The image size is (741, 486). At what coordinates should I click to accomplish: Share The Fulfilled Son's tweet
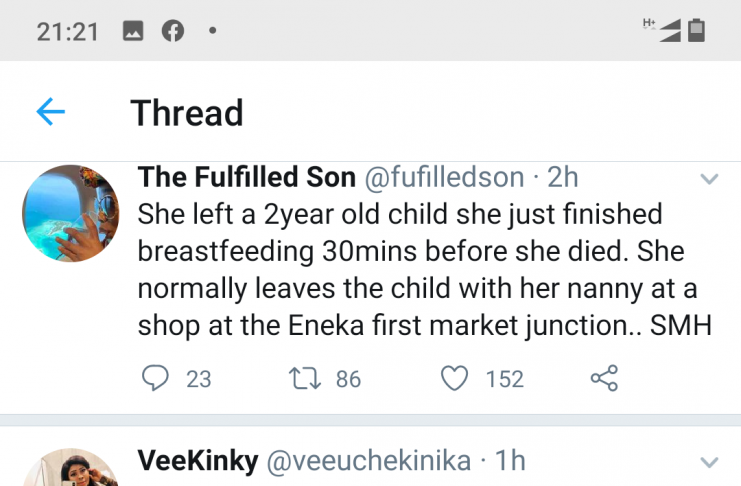(x=604, y=378)
